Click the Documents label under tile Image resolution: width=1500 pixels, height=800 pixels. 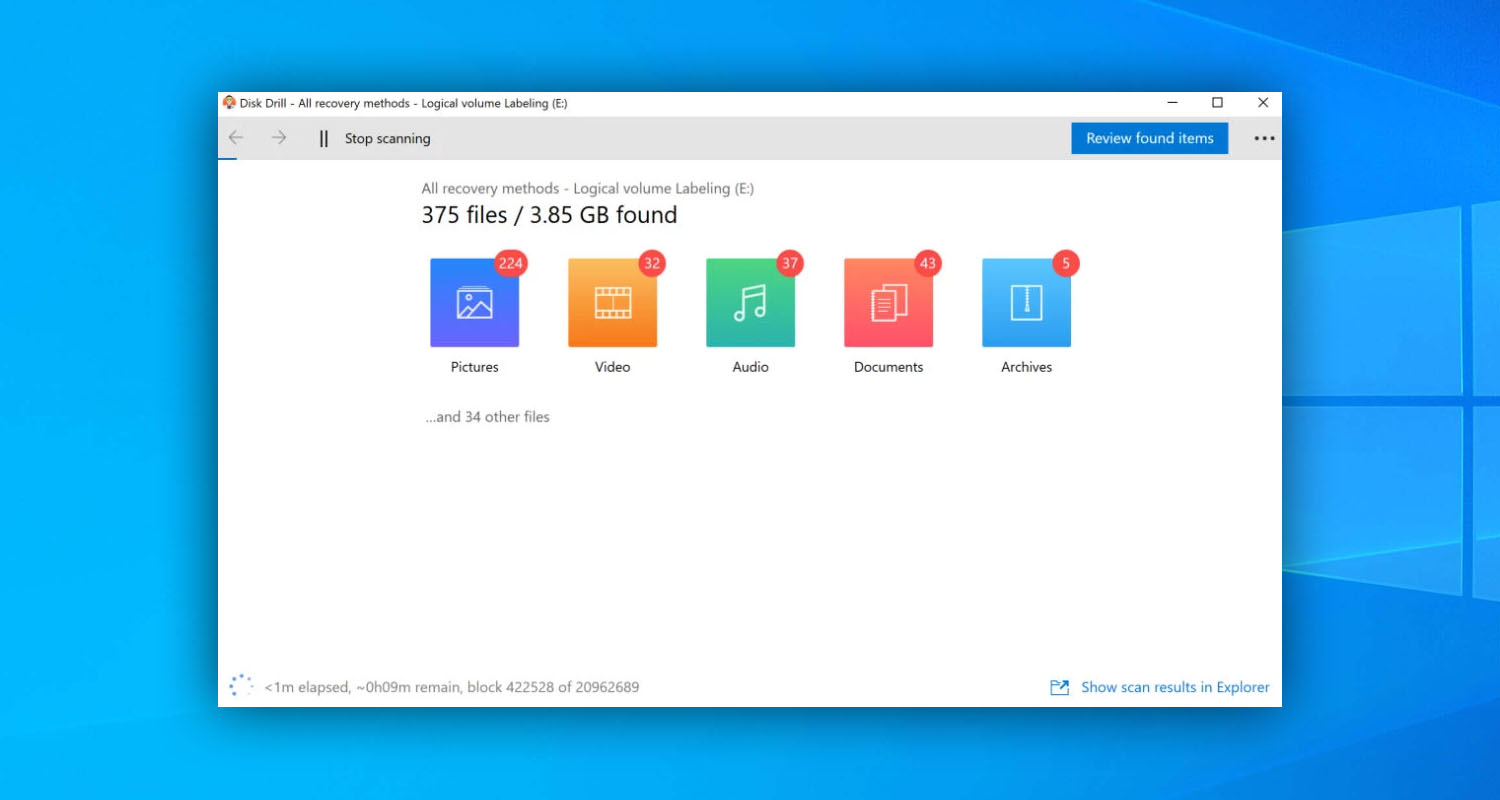(x=888, y=367)
